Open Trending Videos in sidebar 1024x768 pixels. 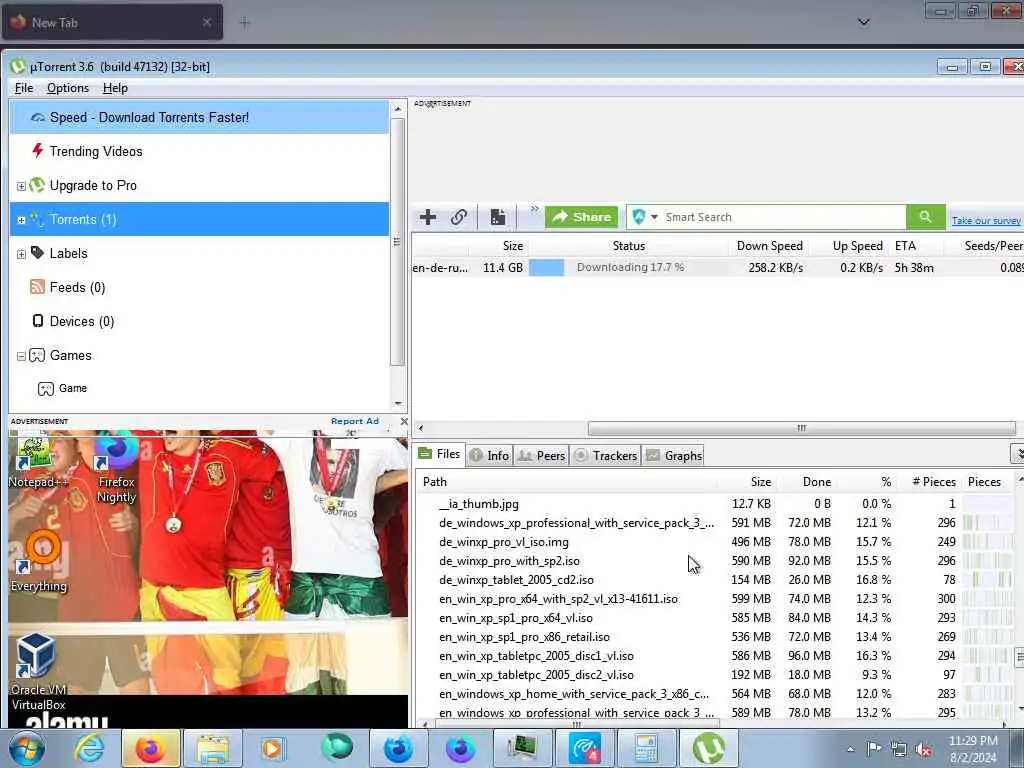(x=95, y=152)
